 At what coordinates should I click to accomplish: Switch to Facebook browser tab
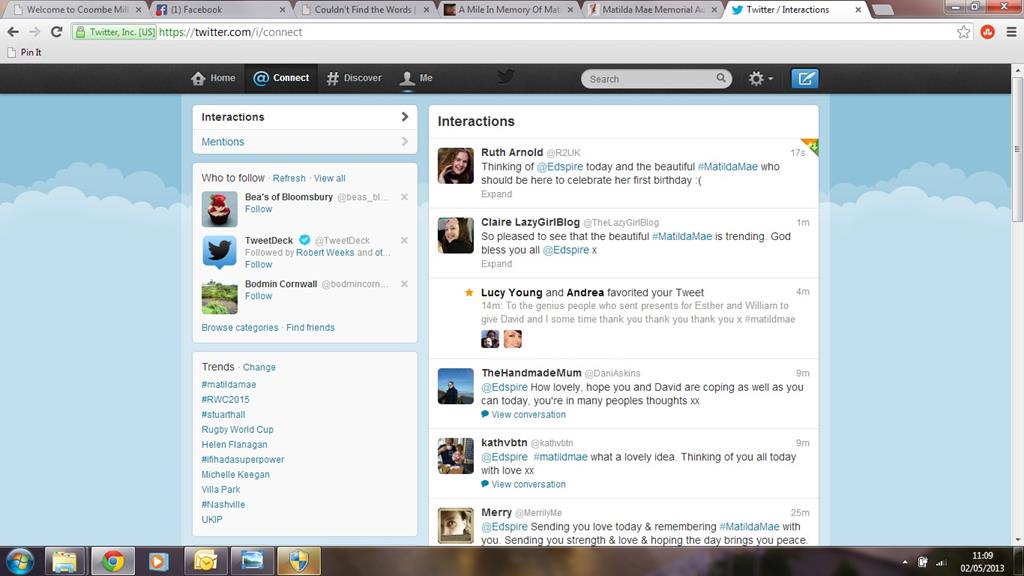[219, 10]
